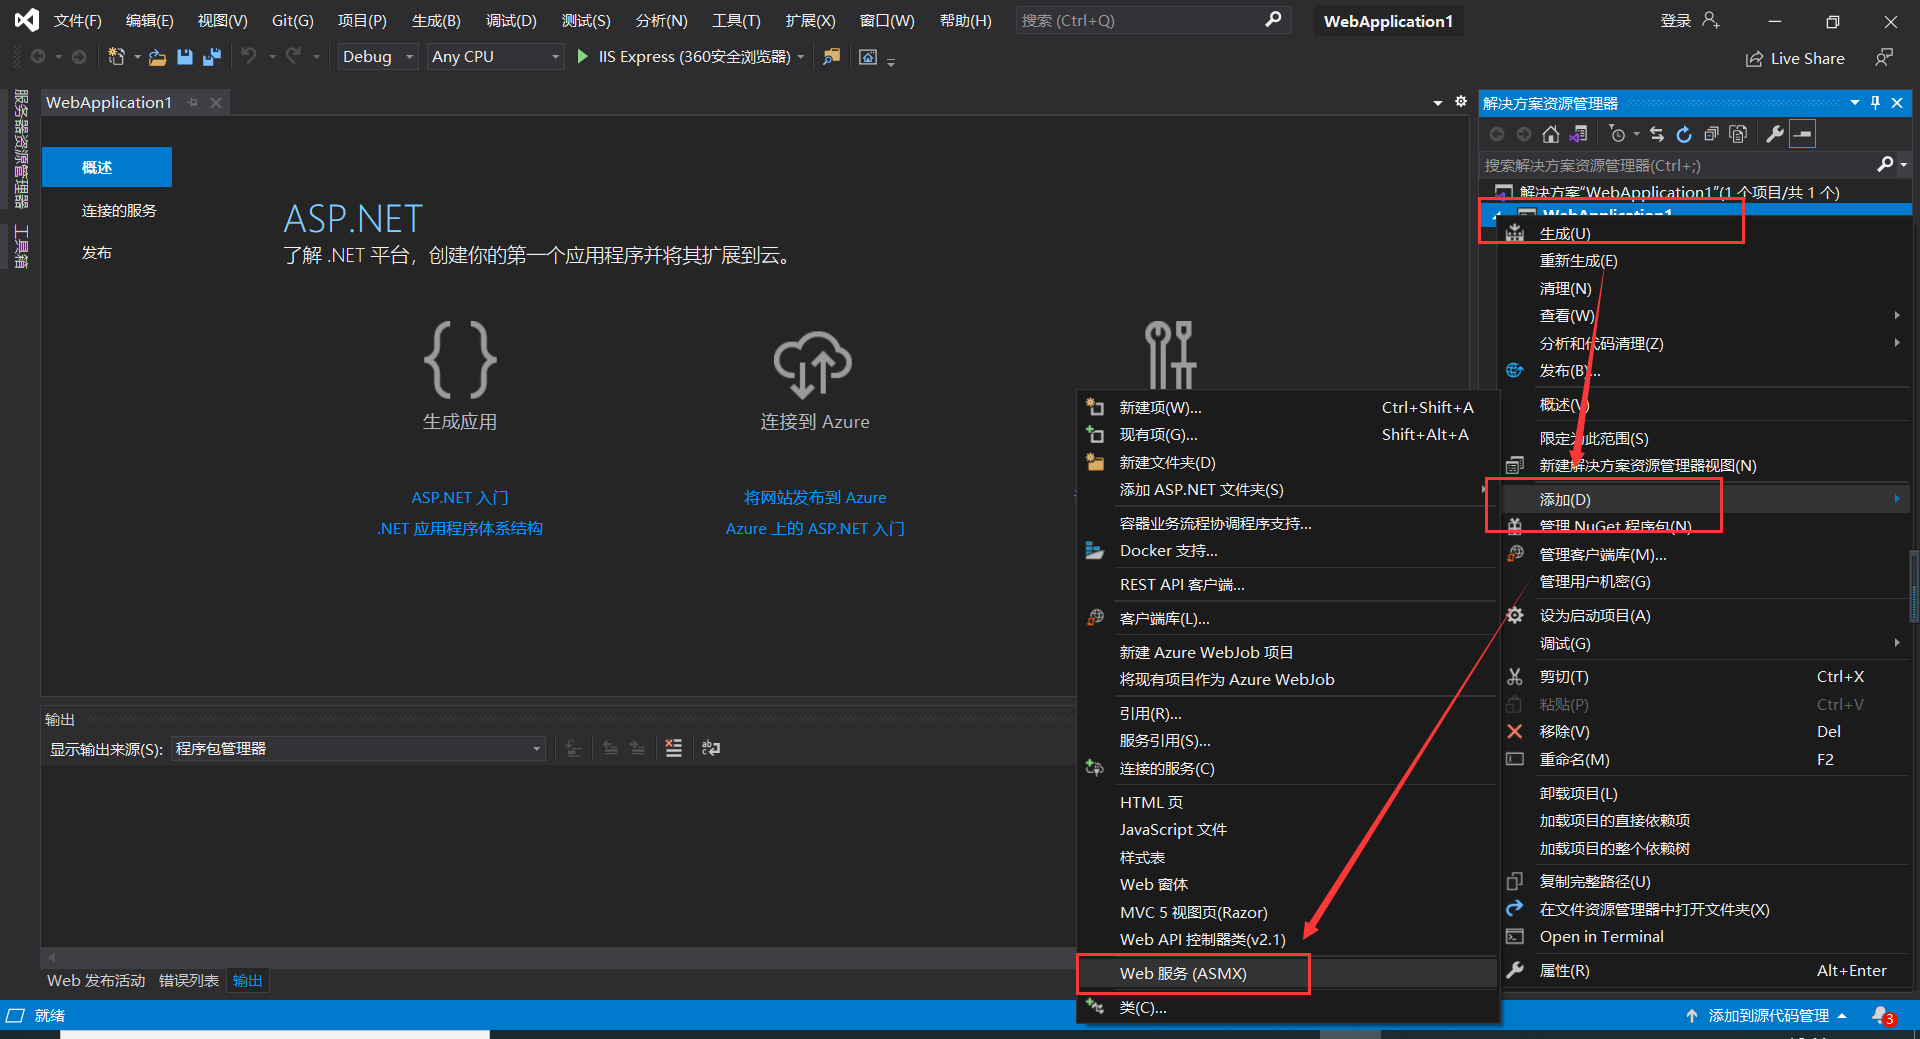Click the ASP.NET 入门 link
Image resolution: width=1920 pixels, height=1039 pixels.
click(x=459, y=497)
